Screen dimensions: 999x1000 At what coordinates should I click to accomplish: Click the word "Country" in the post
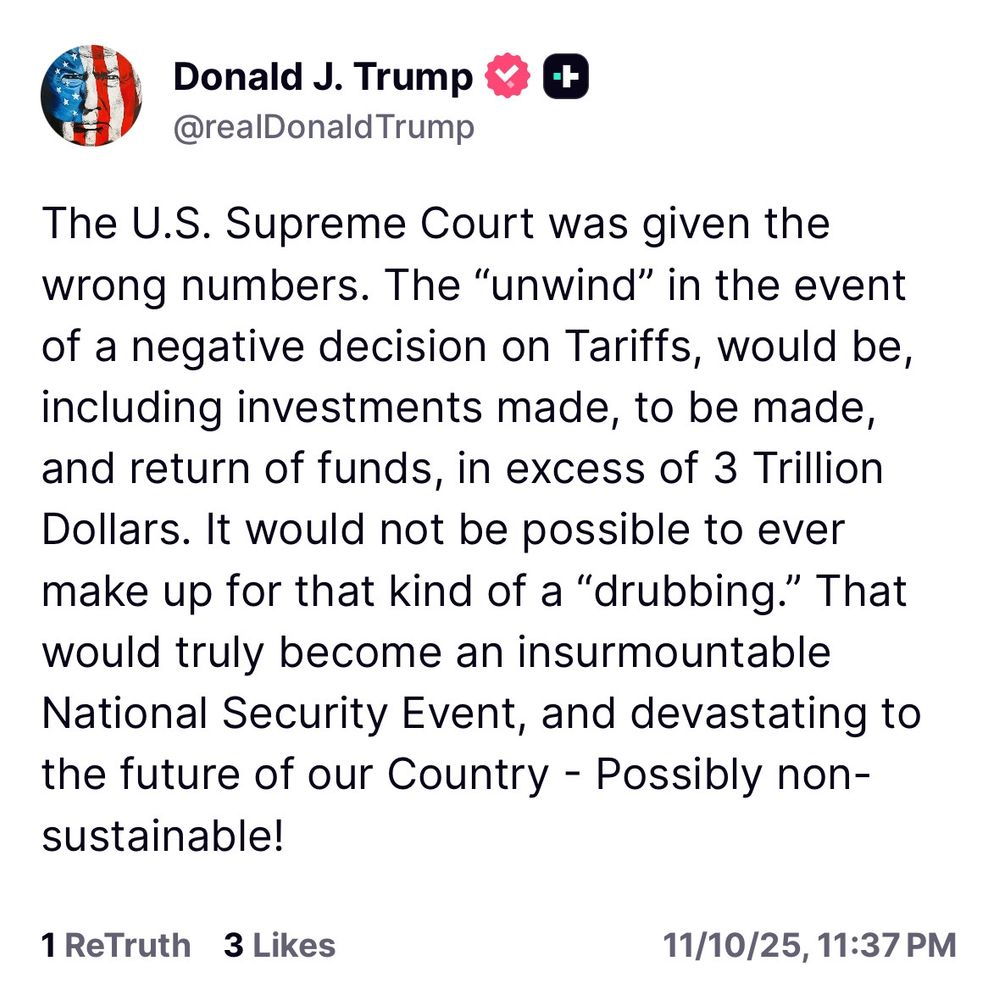pyautogui.click(x=468, y=776)
